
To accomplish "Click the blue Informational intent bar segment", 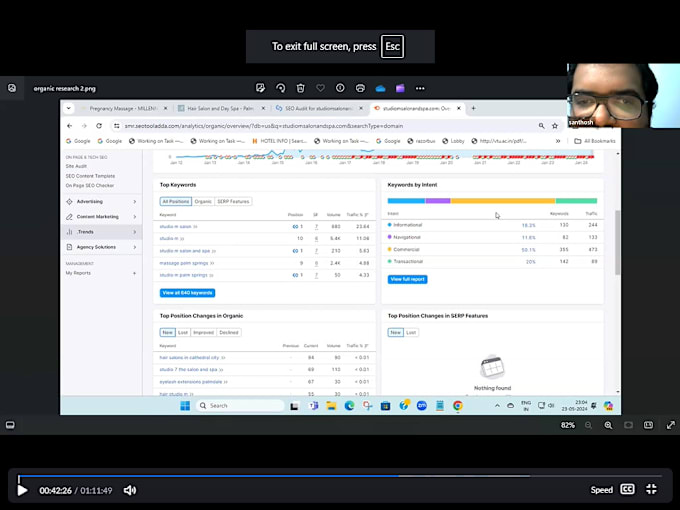I will point(406,201).
